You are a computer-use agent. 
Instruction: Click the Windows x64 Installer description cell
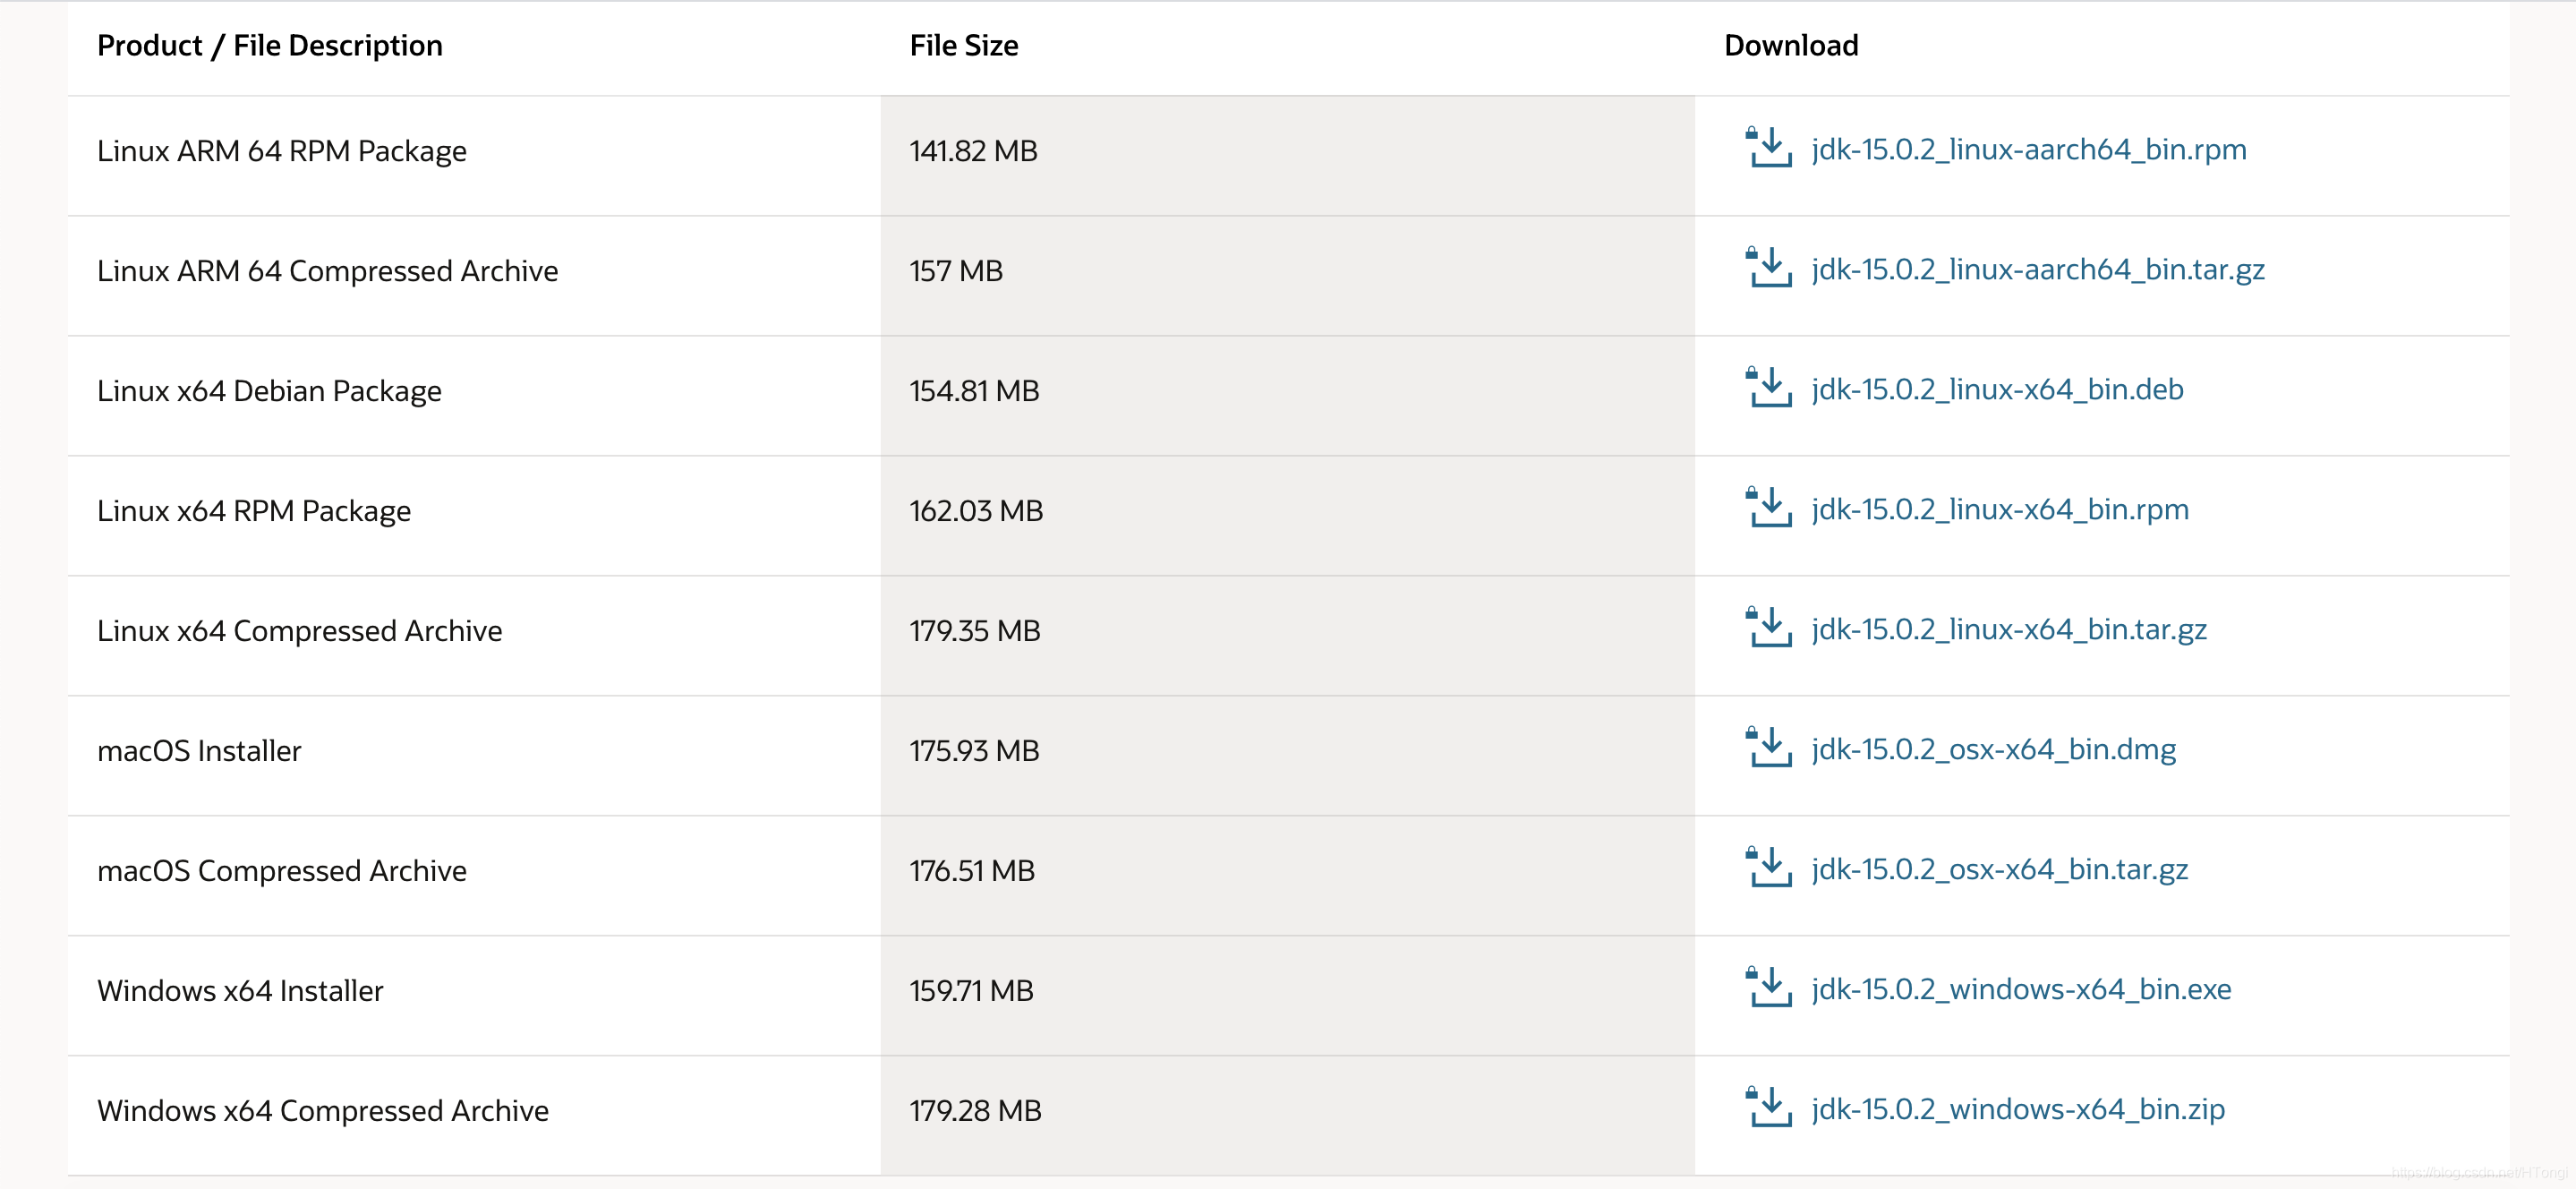[x=240, y=991]
